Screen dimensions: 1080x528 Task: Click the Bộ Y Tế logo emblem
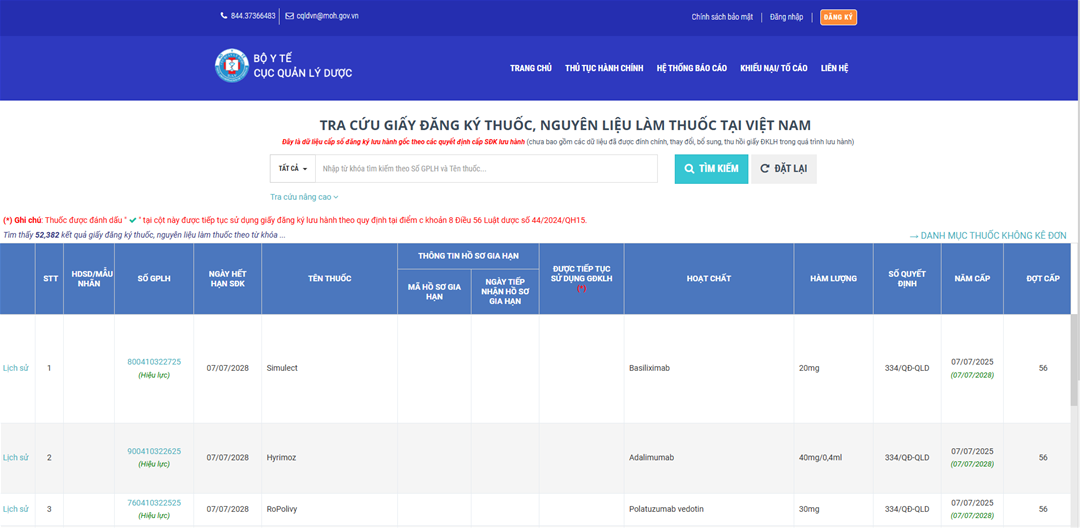pyautogui.click(x=231, y=66)
